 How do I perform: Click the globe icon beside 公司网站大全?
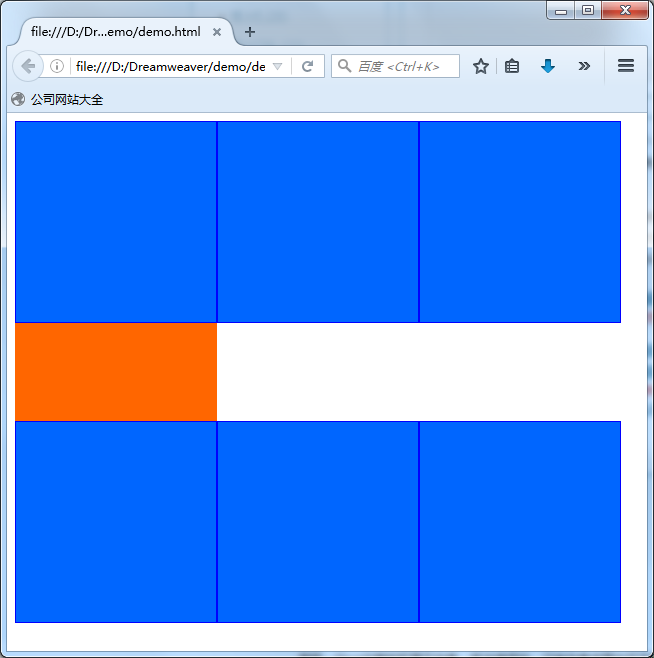coord(18,99)
